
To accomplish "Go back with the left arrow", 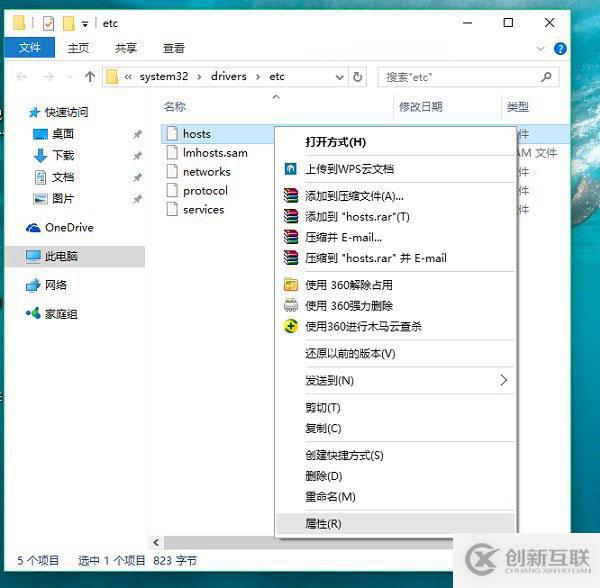I will (22, 77).
